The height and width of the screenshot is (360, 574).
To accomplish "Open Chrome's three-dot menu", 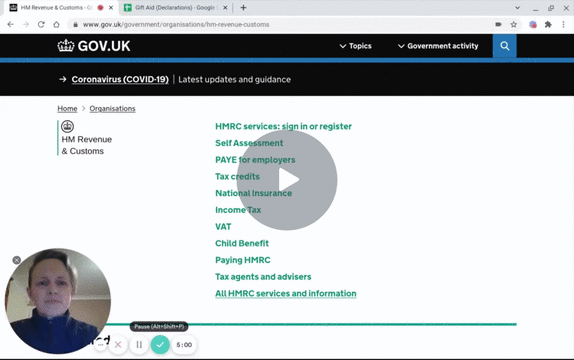I will coord(563,25).
